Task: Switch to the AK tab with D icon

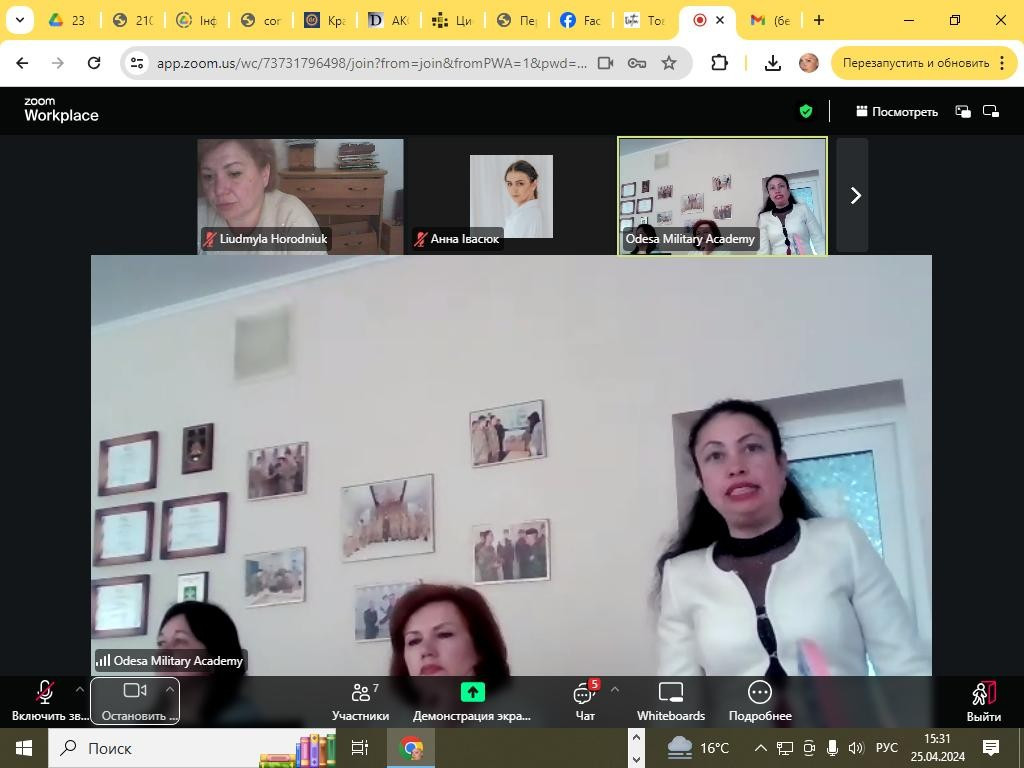Action: [x=388, y=20]
